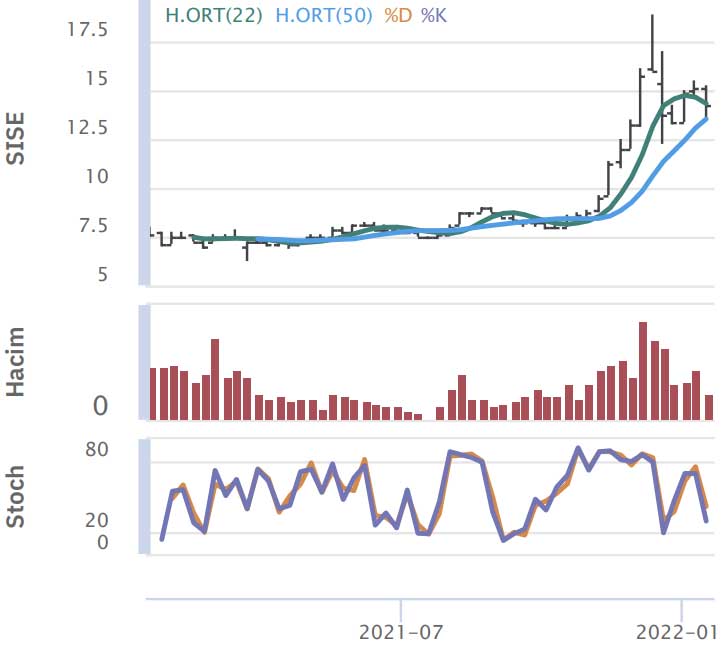
Task: Toggle the H.ORT(22) legend entry
Action: 214,16
